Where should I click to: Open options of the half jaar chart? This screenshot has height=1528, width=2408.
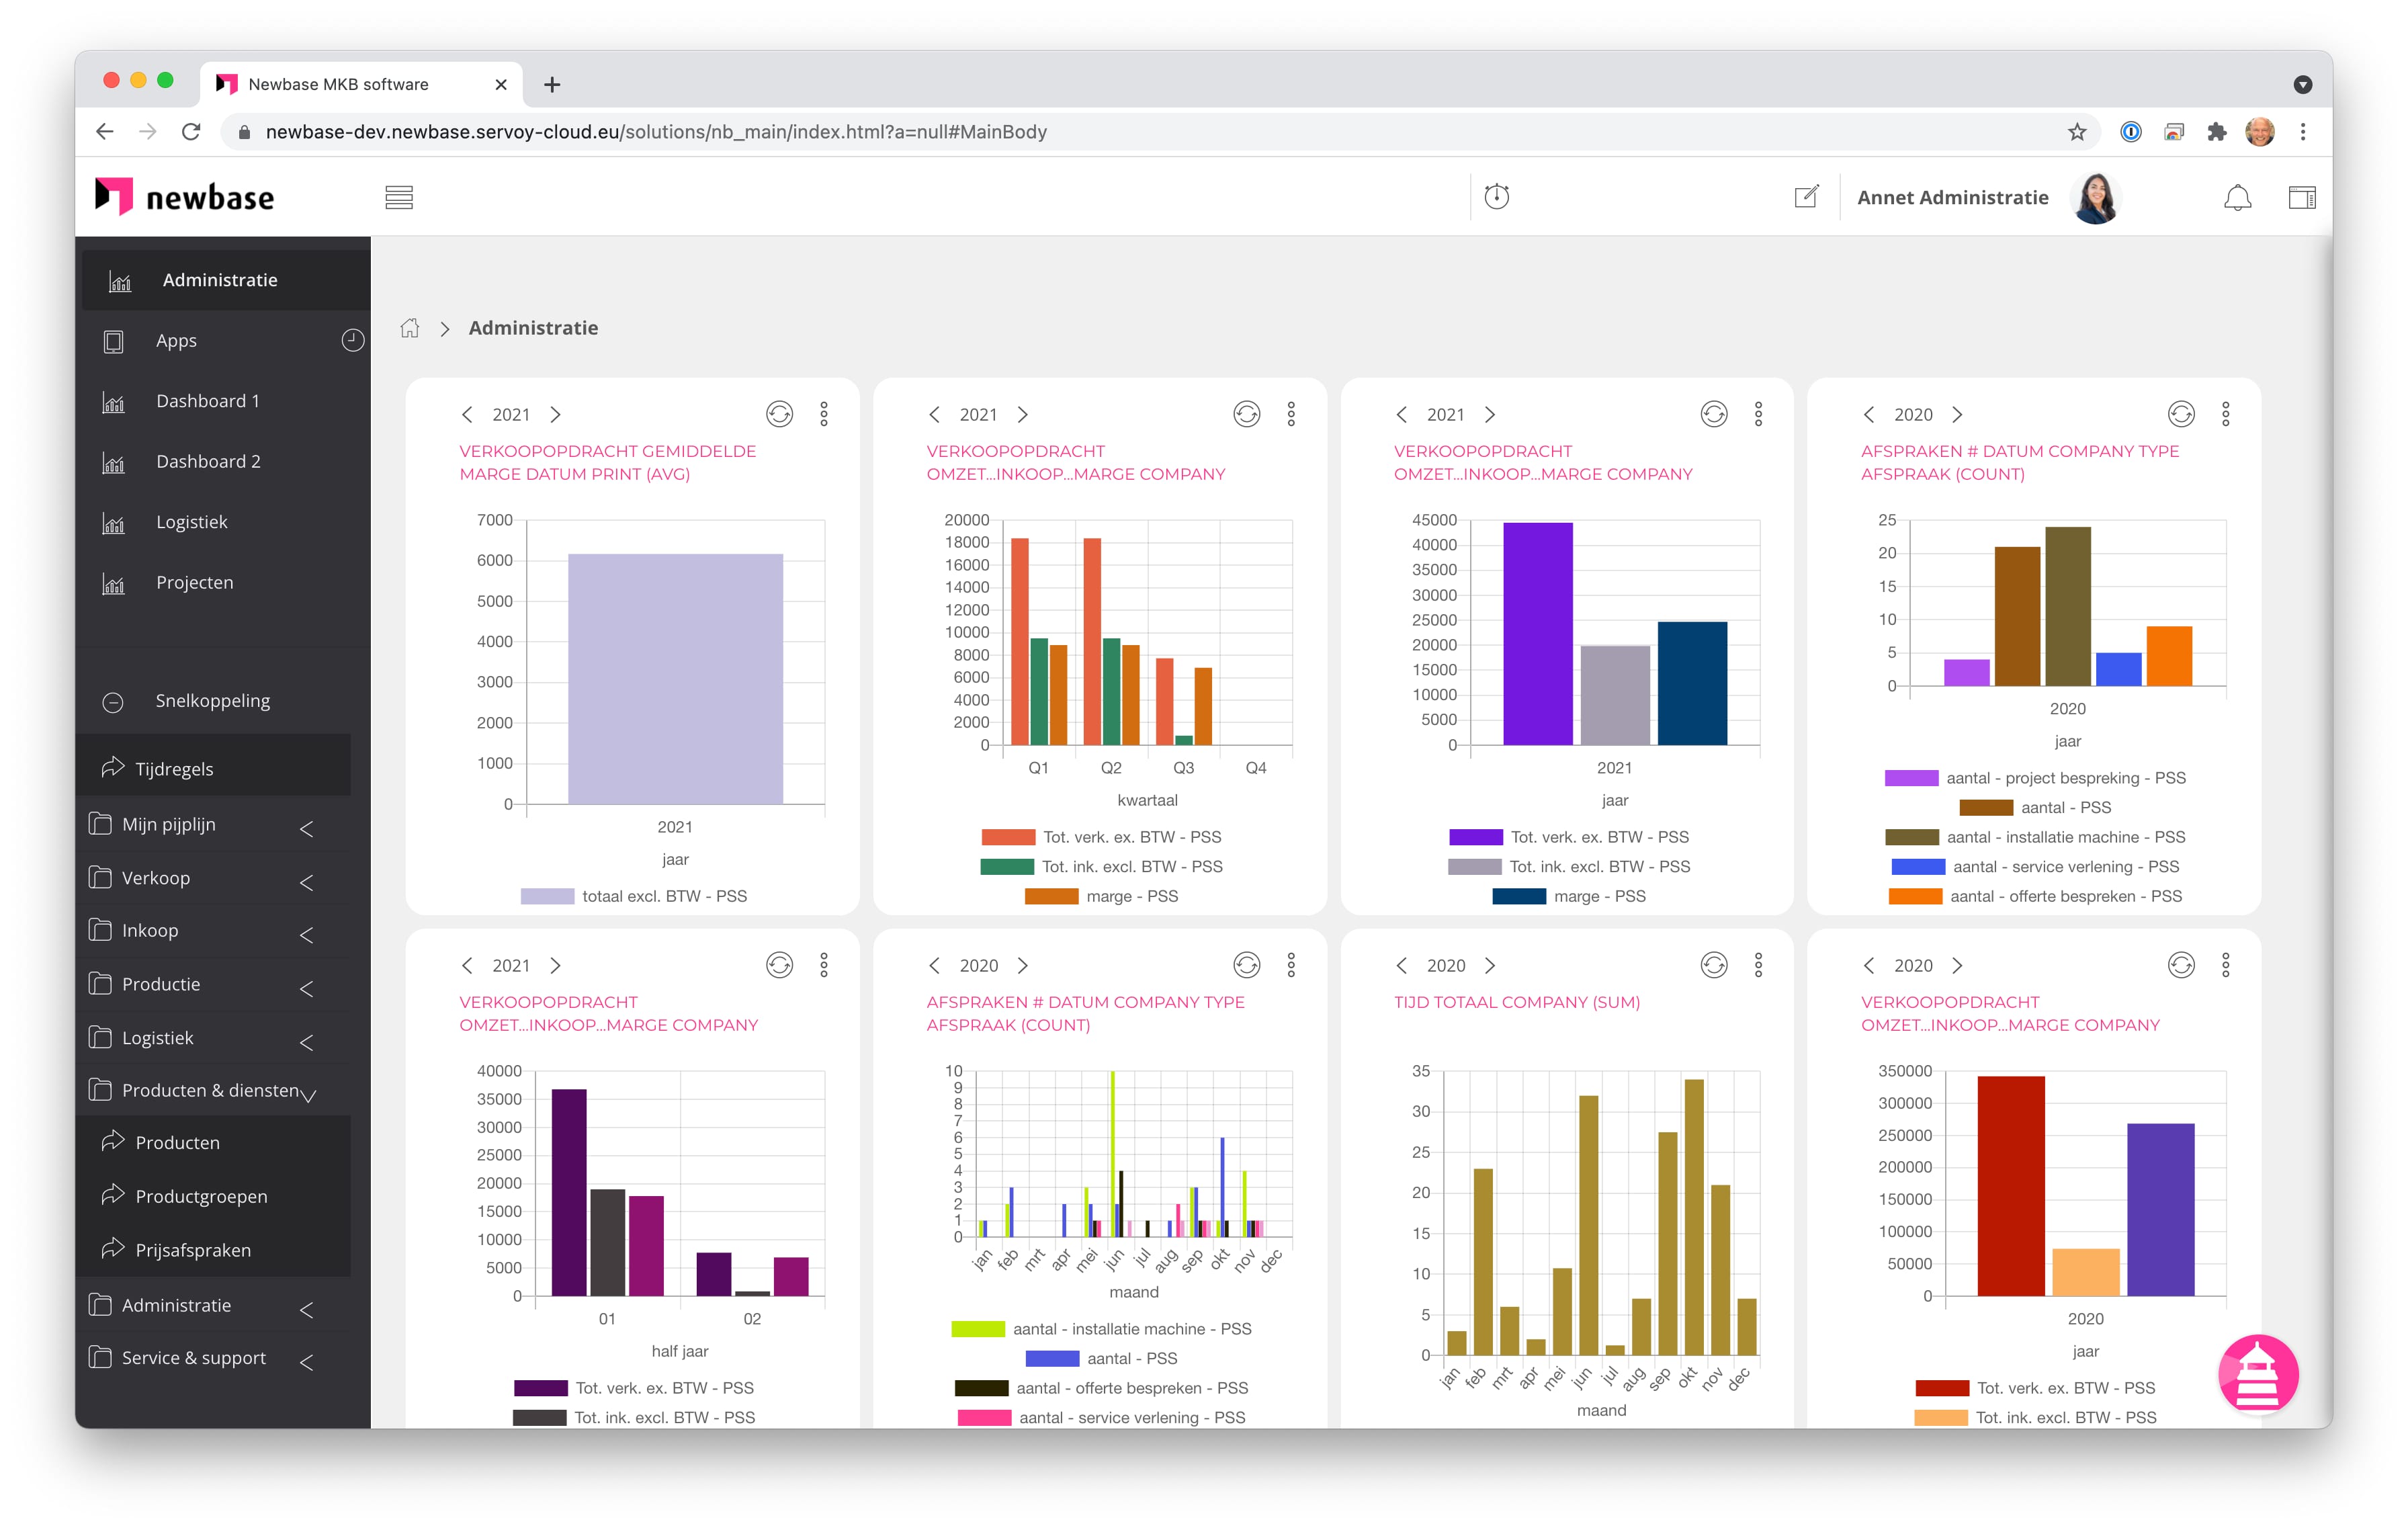pyautogui.click(x=824, y=965)
